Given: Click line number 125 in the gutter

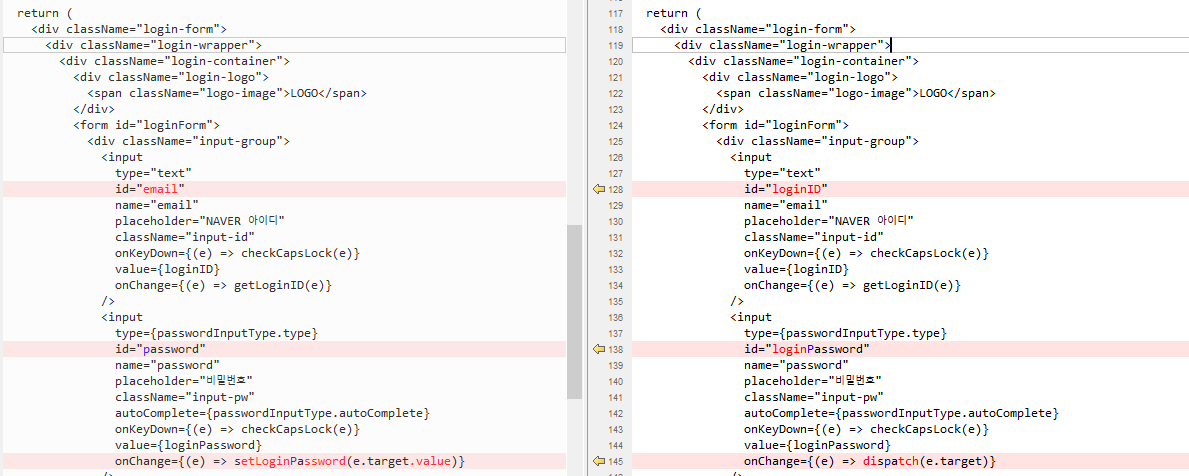Looking at the screenshot, I should tap(616, 141).
